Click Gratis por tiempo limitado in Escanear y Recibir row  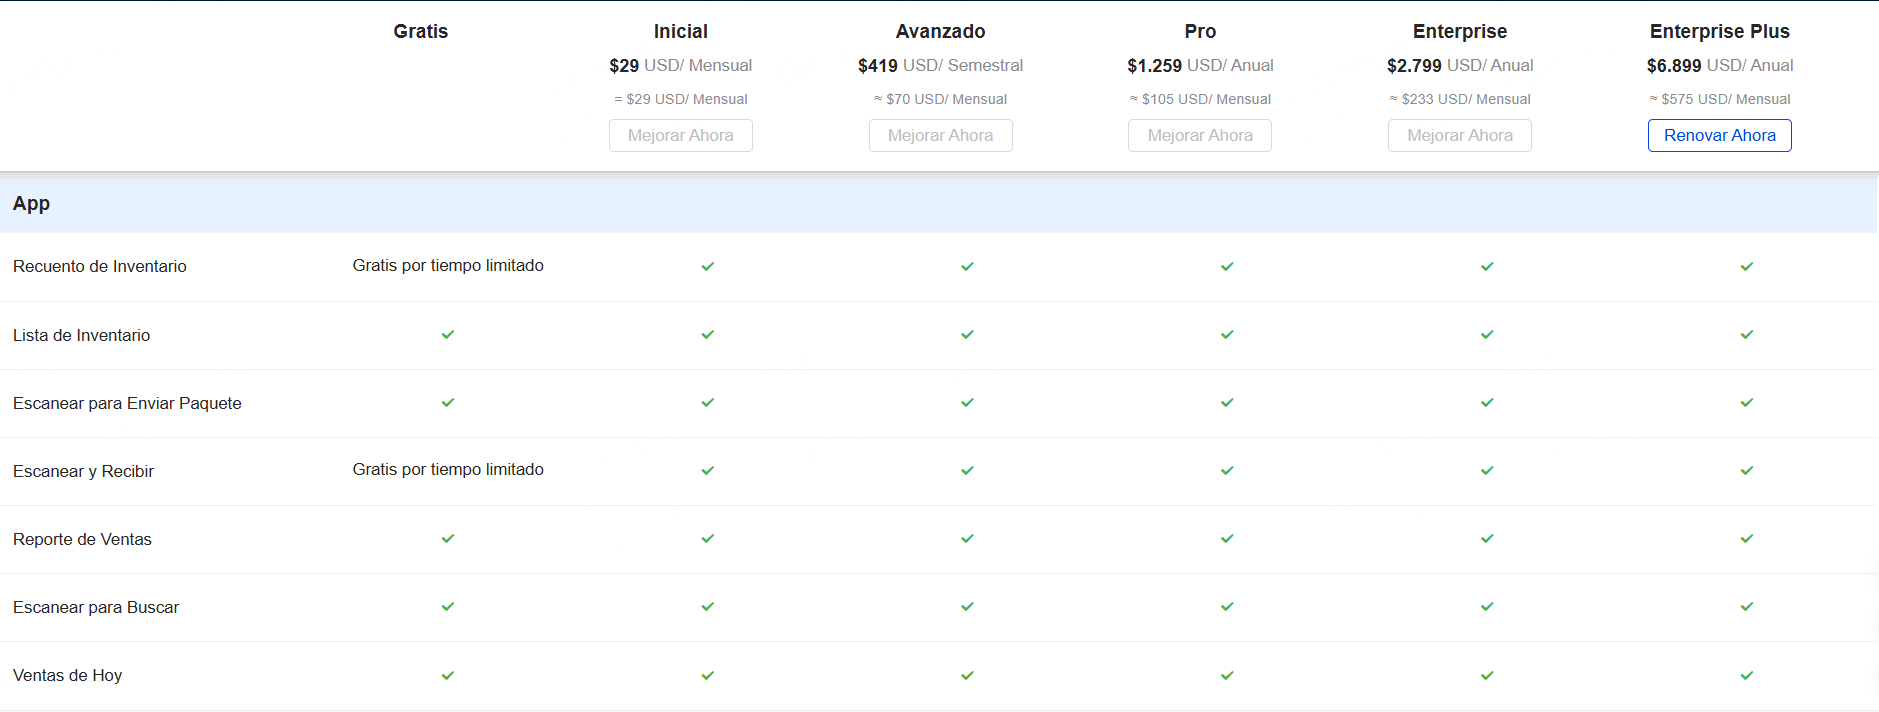point(448,469)
